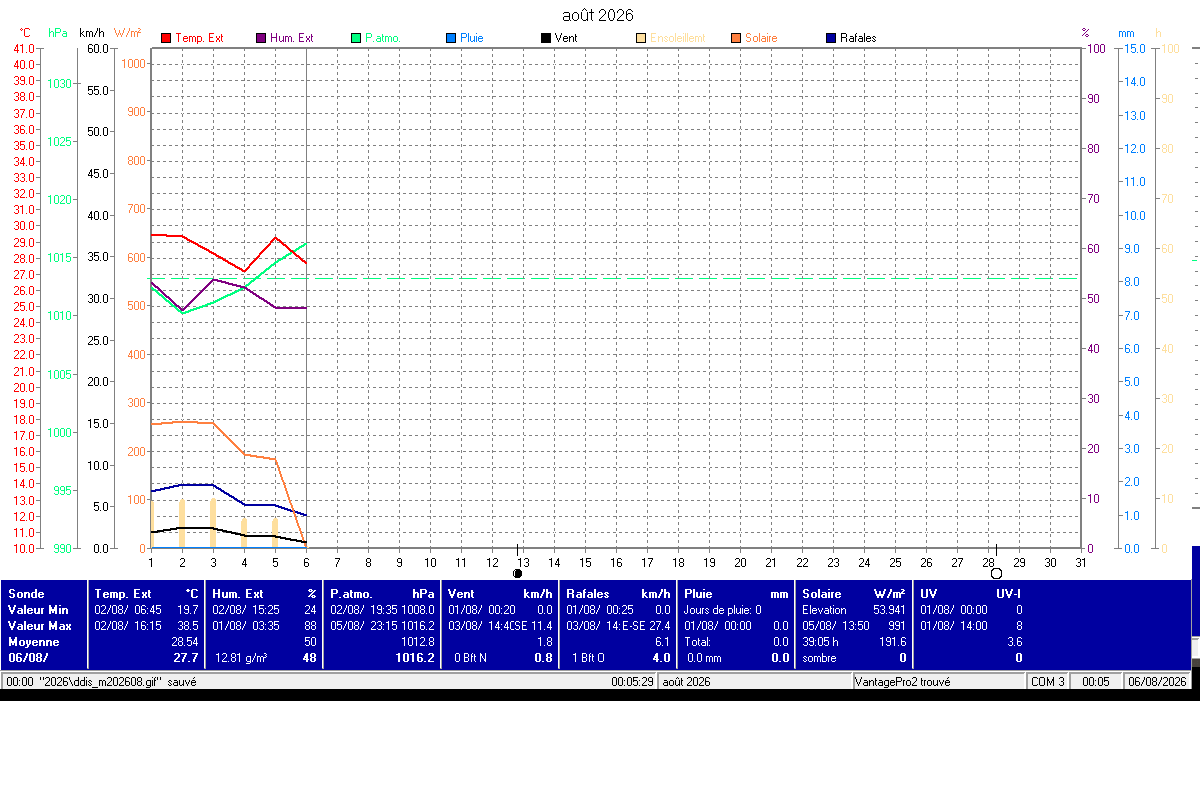Click the 'hPa' axis unit label
1200x787 pixels.
click(58, 33)
